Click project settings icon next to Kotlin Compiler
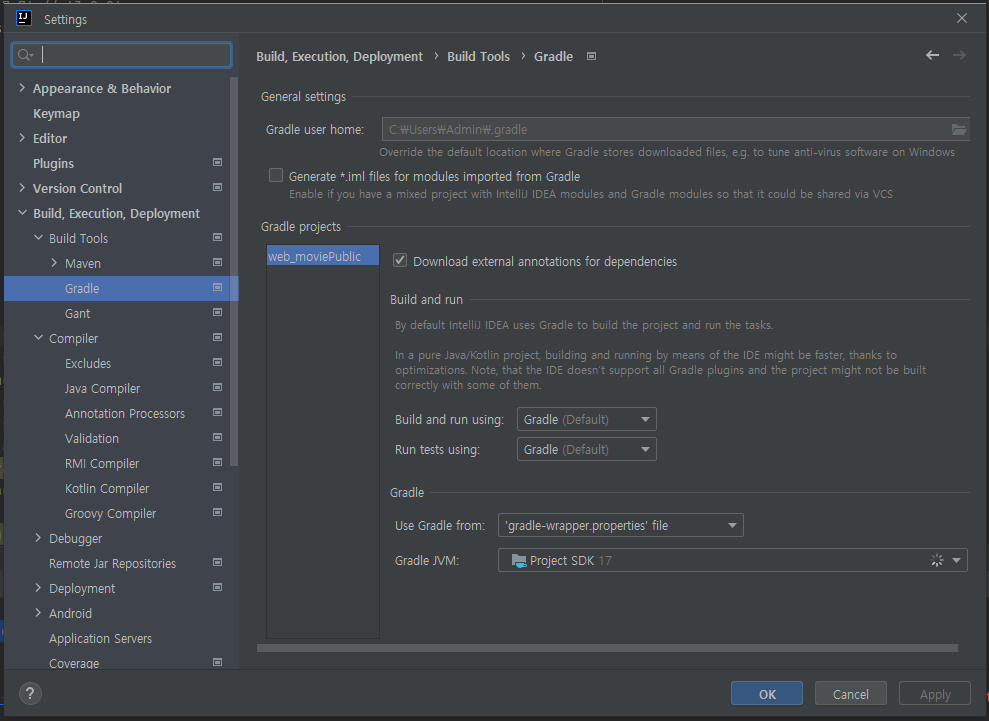This screenshot has width=989, height=721. point(218,488)
